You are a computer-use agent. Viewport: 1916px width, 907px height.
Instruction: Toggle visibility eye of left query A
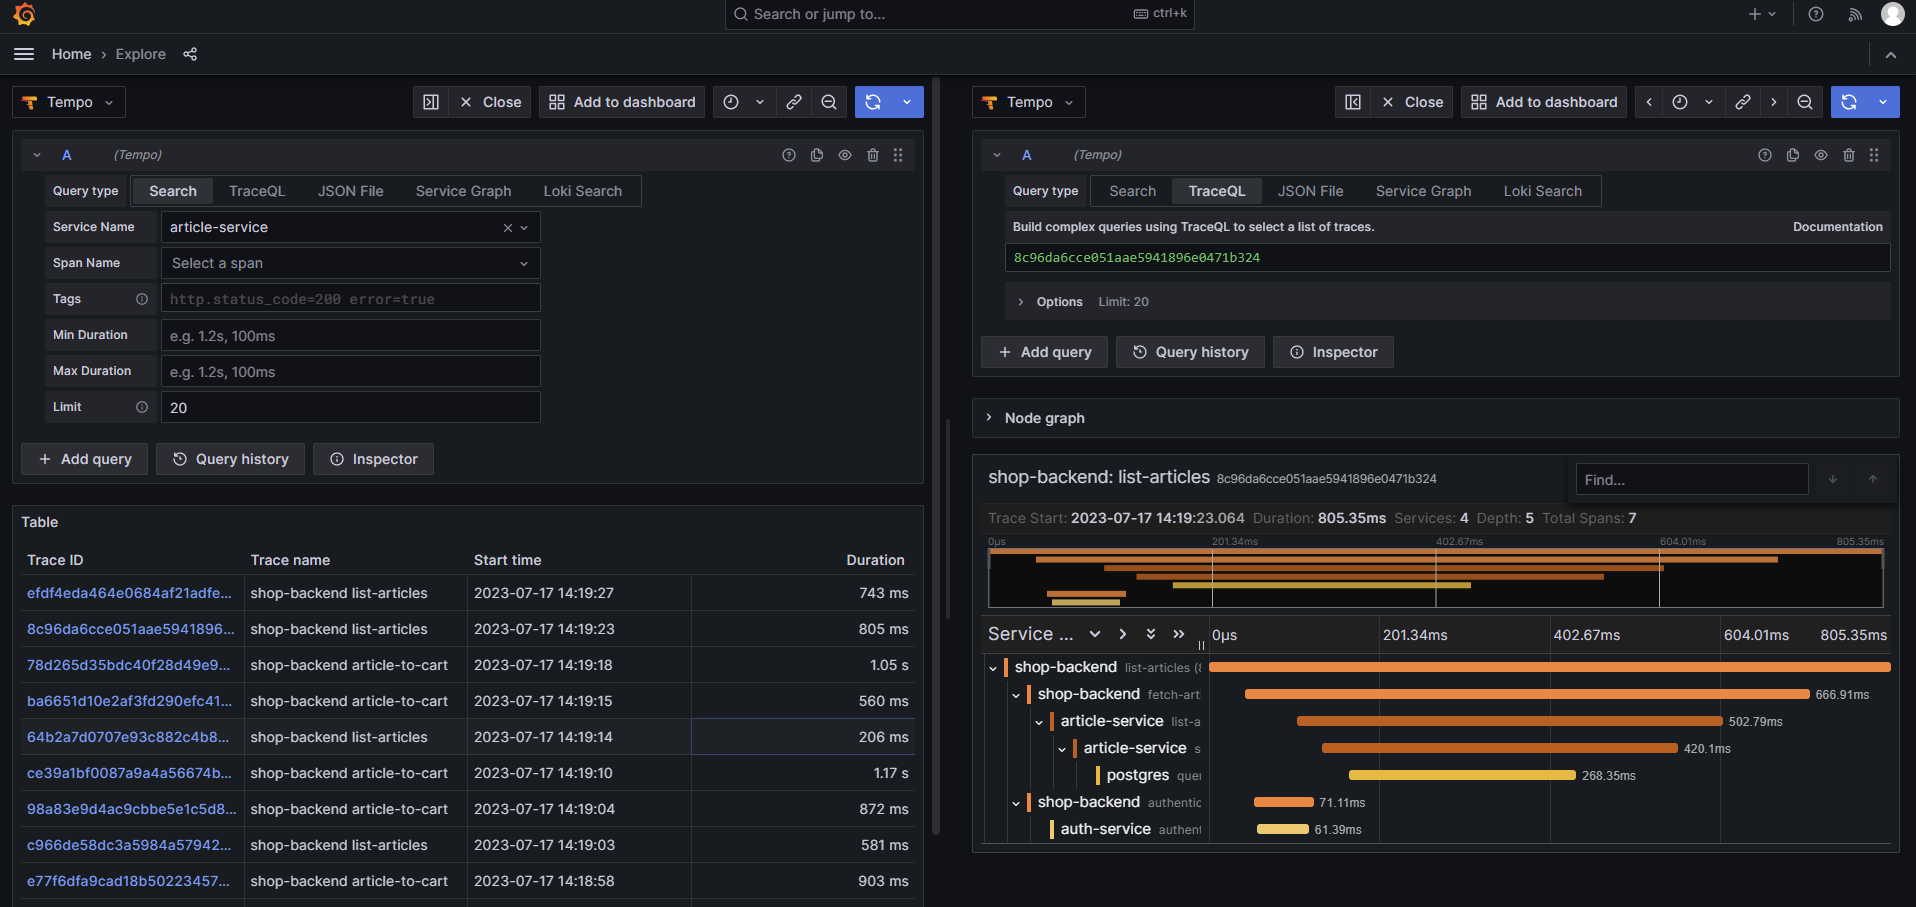click(x=845, y=155)
